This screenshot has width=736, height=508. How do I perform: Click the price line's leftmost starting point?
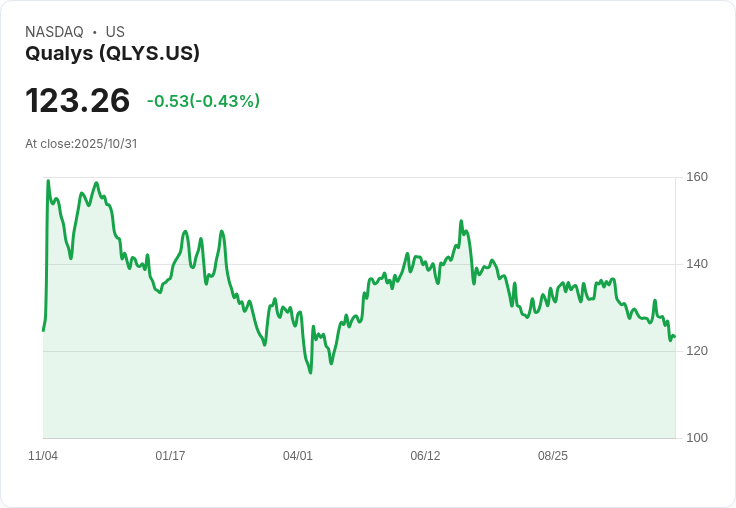pyautogui.click(x=43, y=331)
